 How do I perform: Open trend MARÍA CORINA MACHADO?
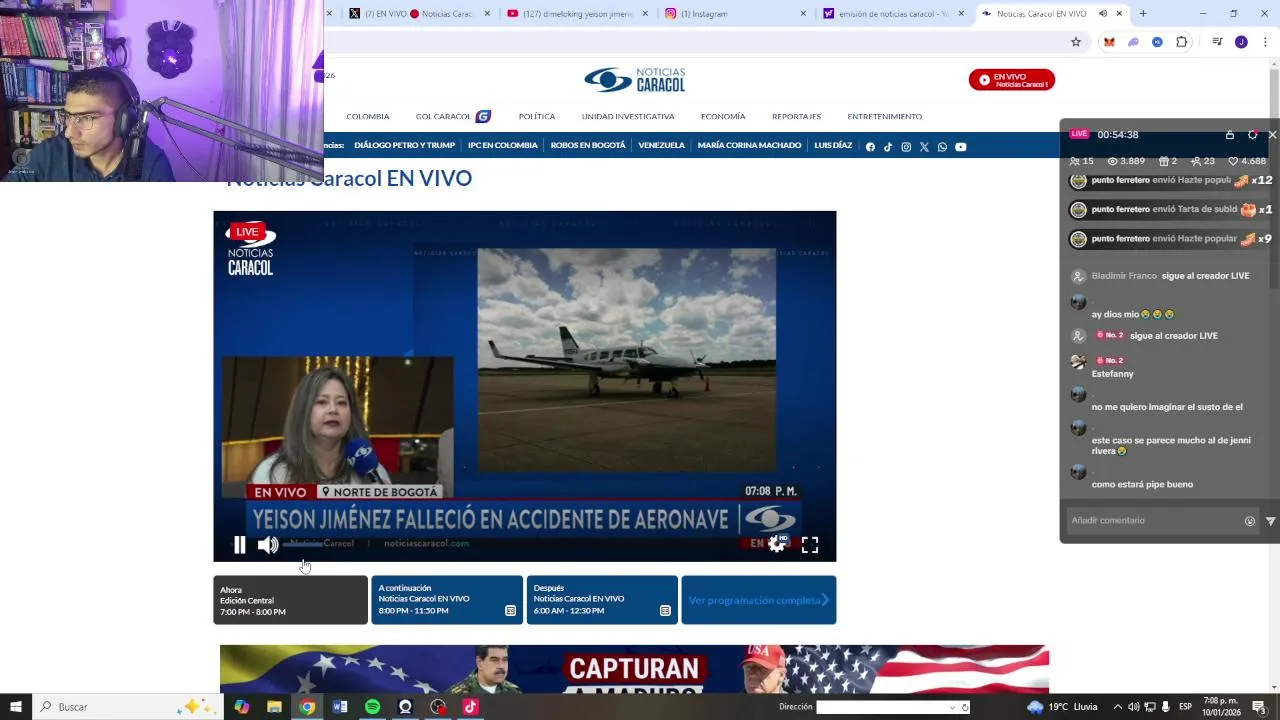tap(749, 146)
